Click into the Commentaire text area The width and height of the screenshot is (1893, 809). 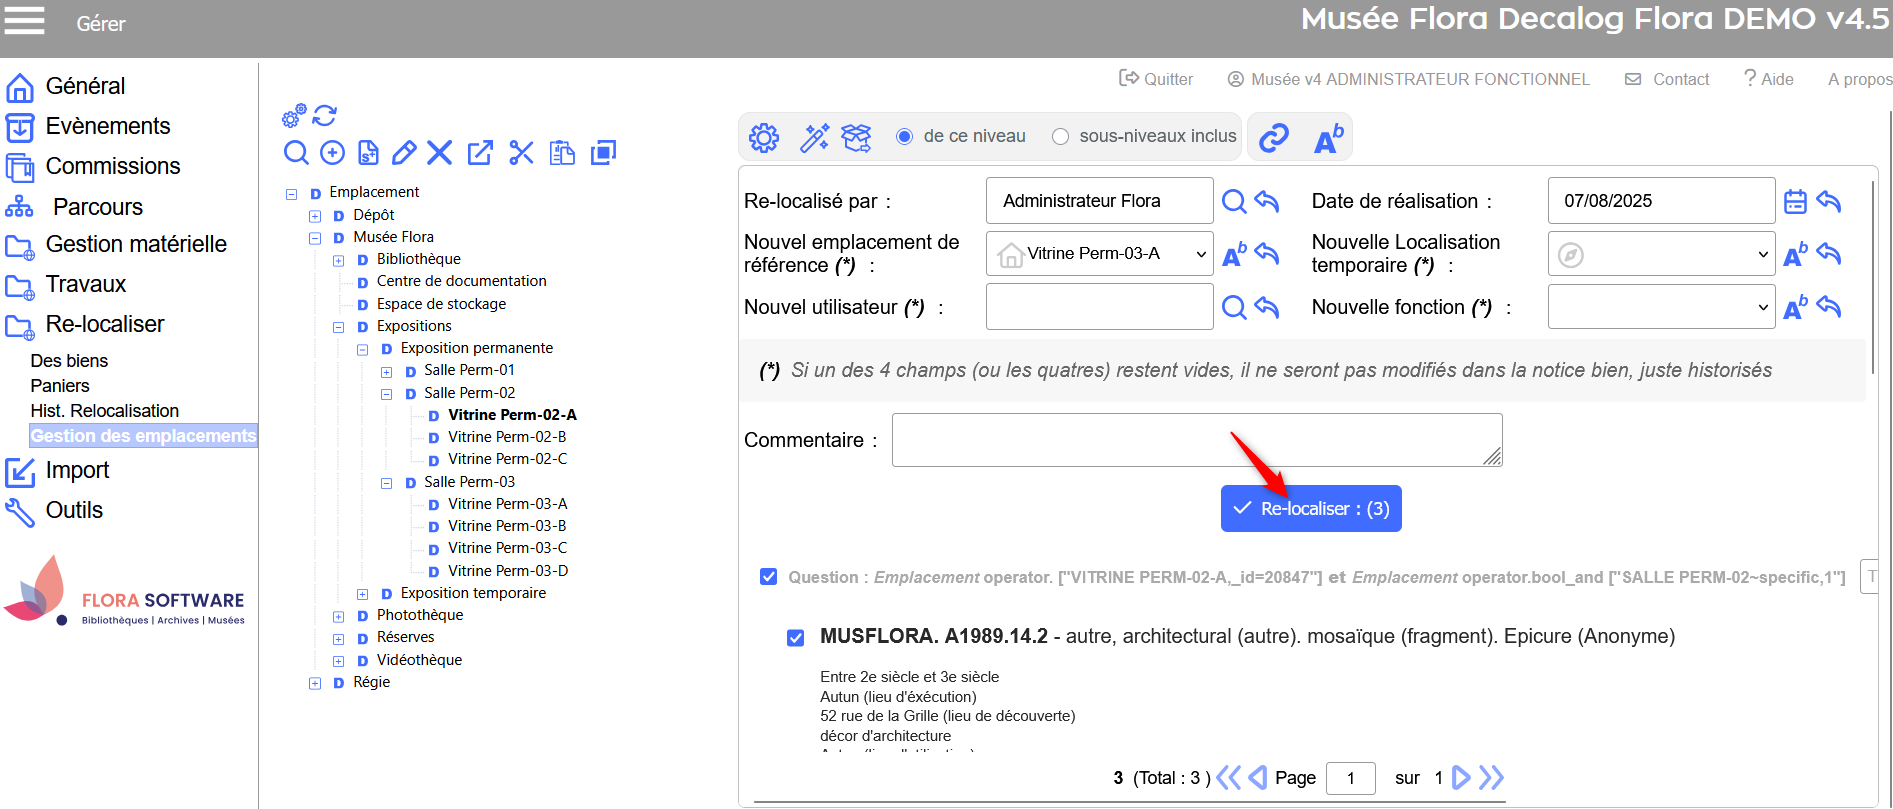[x=1195, y=440]
